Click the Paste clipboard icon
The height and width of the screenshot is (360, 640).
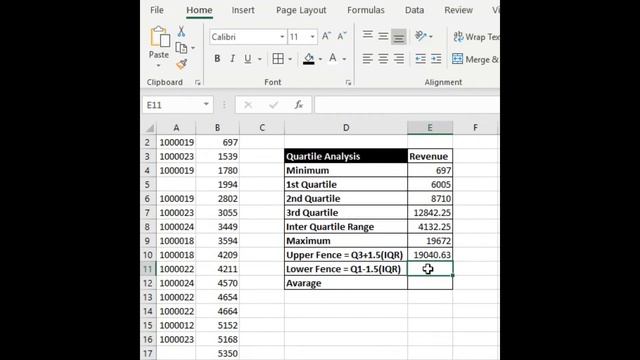point(160,37)
